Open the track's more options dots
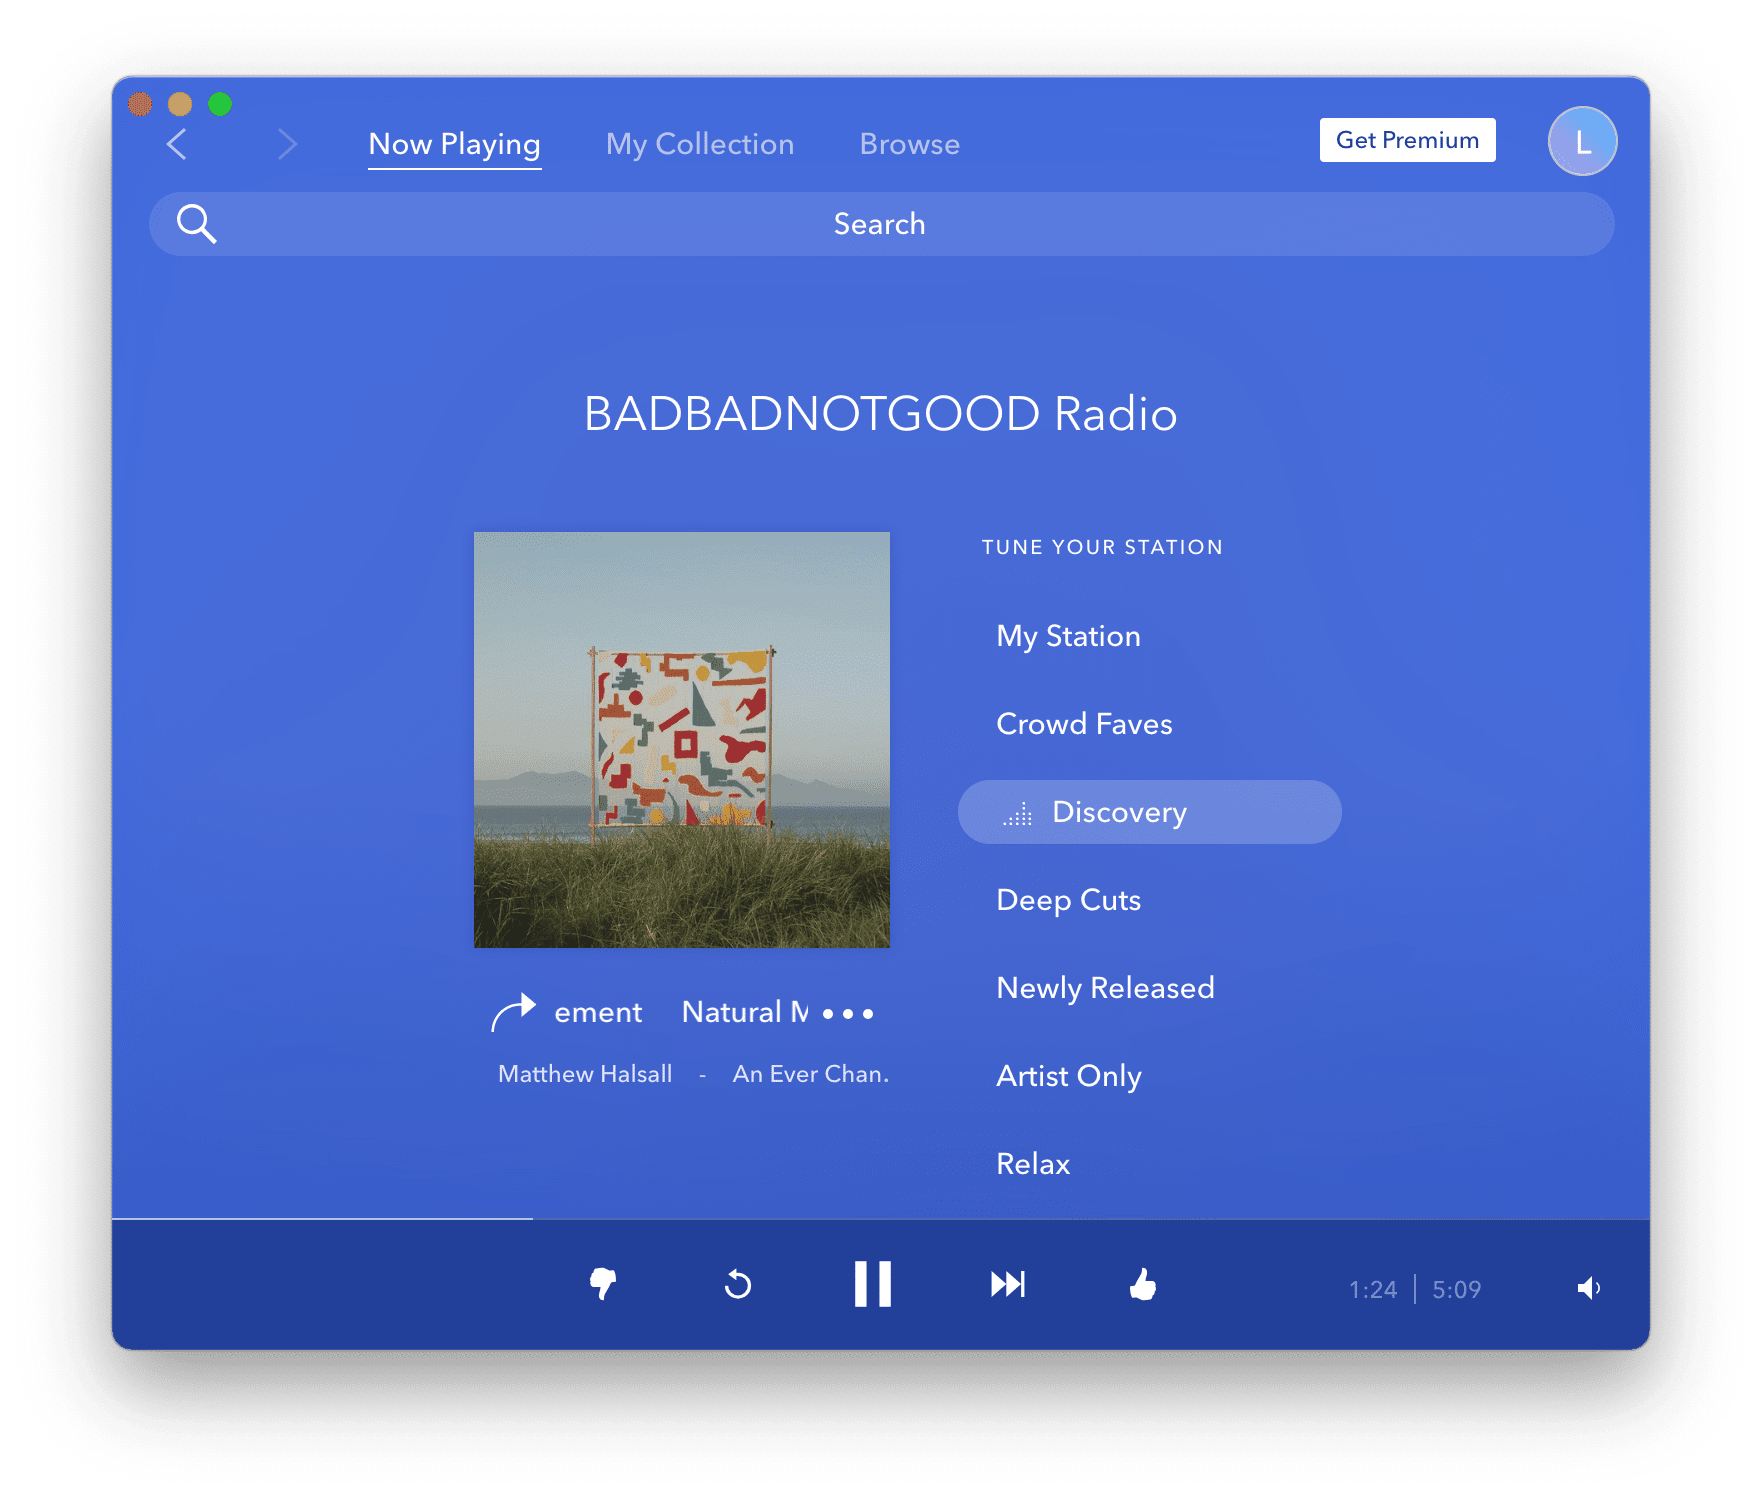1762x1498 pixels. [848, 1014]
